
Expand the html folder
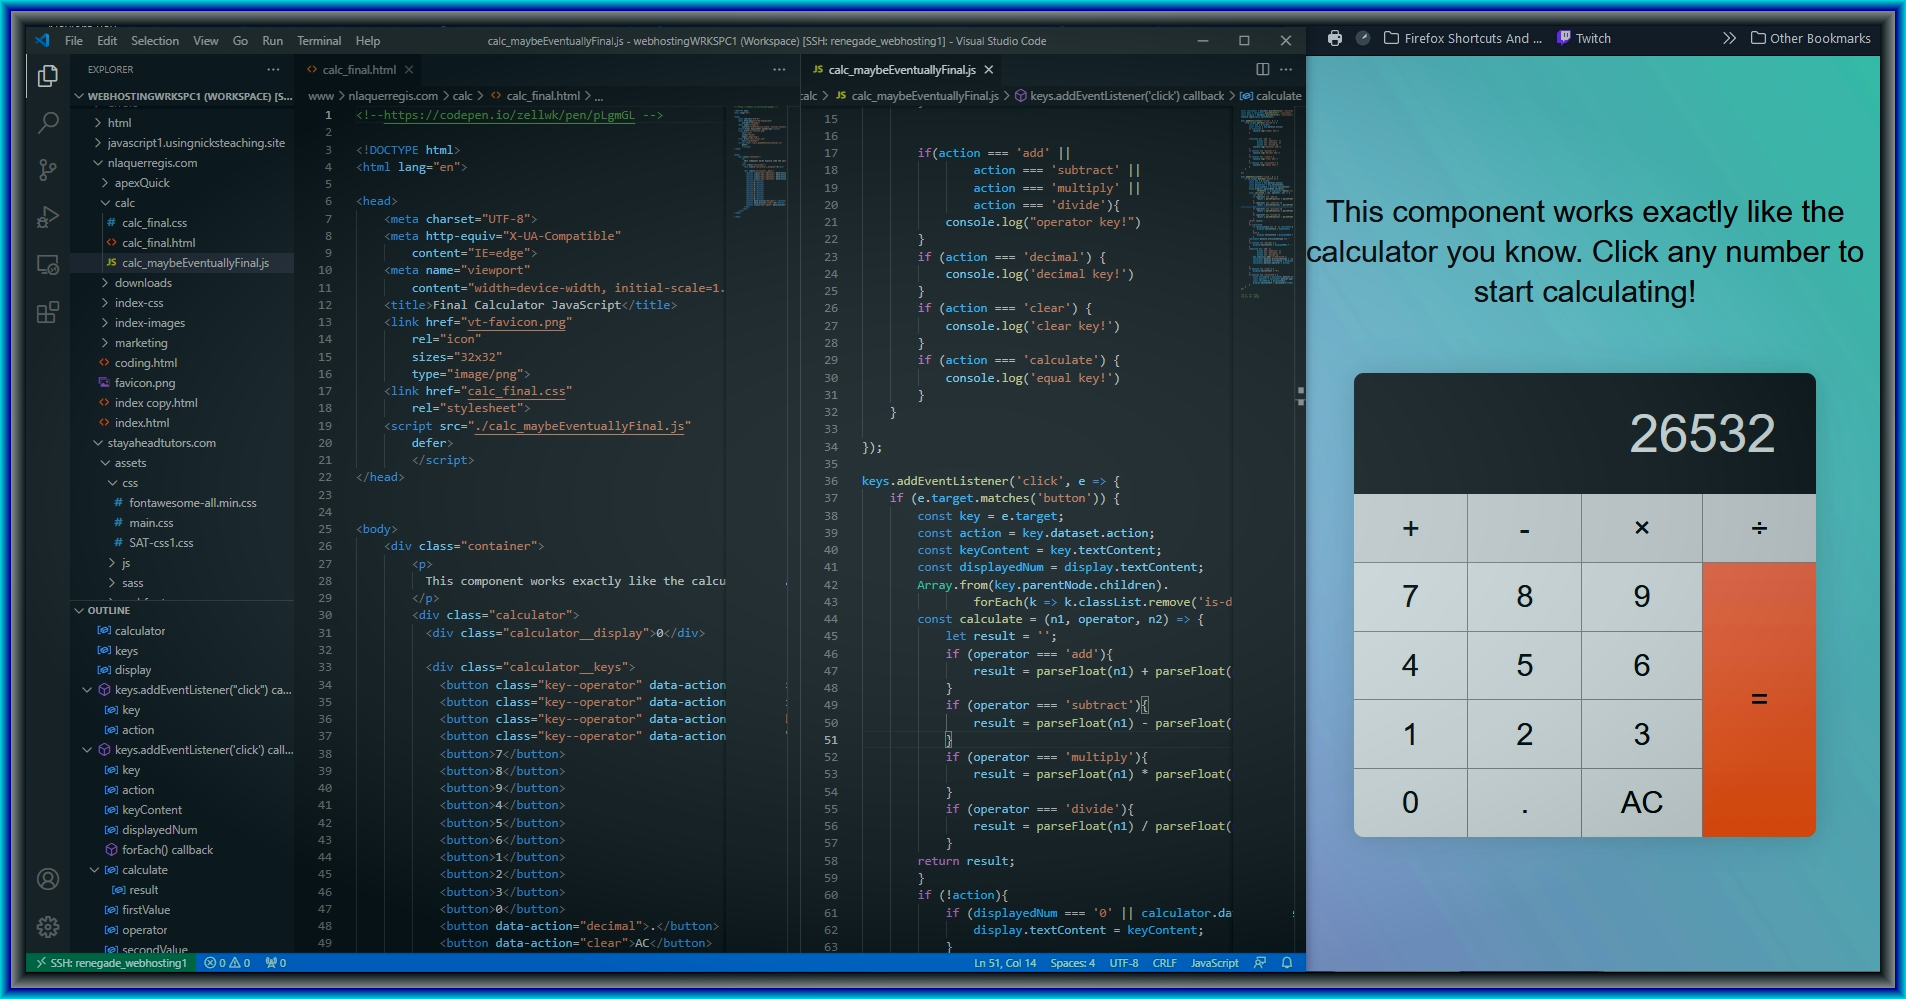point(119,123)
